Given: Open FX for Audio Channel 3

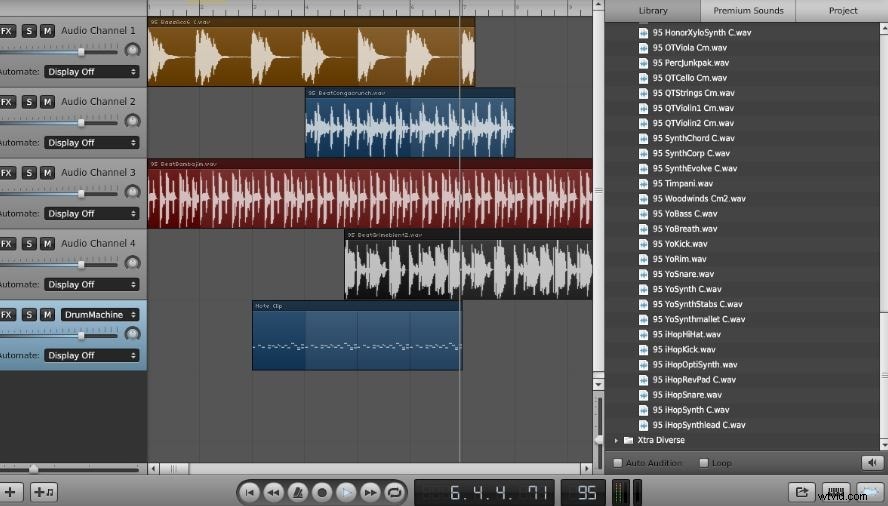Looking at the screenshot, I should pyautogui.click(x=6, y=172).
